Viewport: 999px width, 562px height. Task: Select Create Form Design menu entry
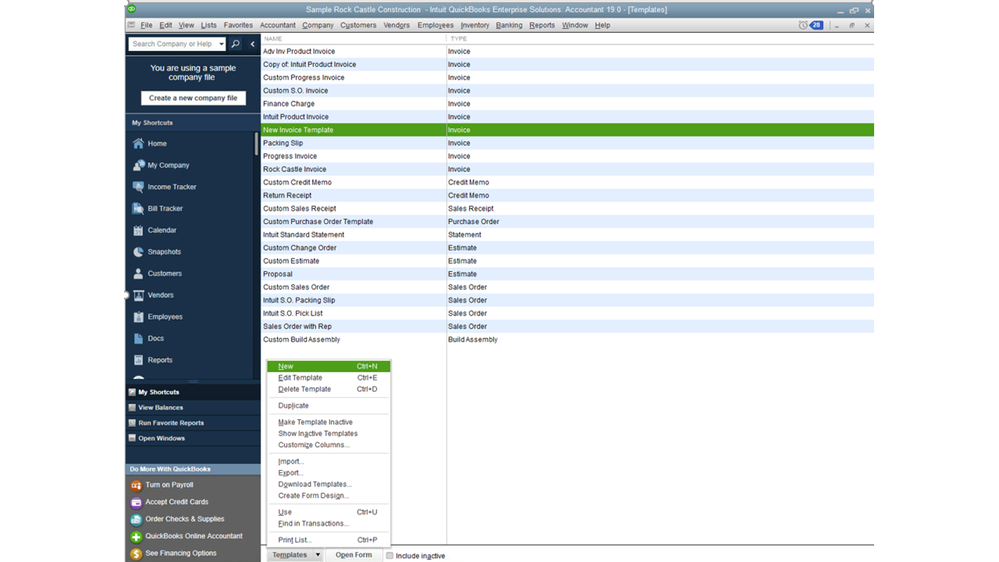(x=328, y=496)
